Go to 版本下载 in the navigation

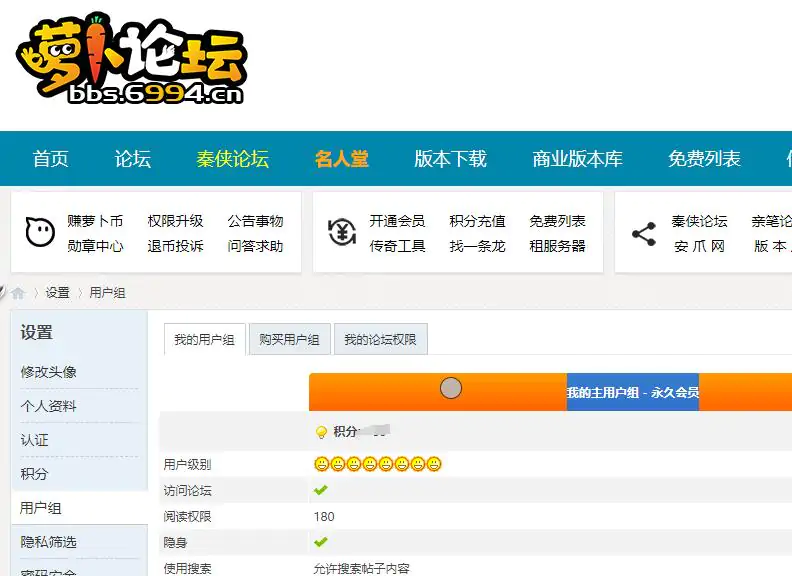pos(450,159)
